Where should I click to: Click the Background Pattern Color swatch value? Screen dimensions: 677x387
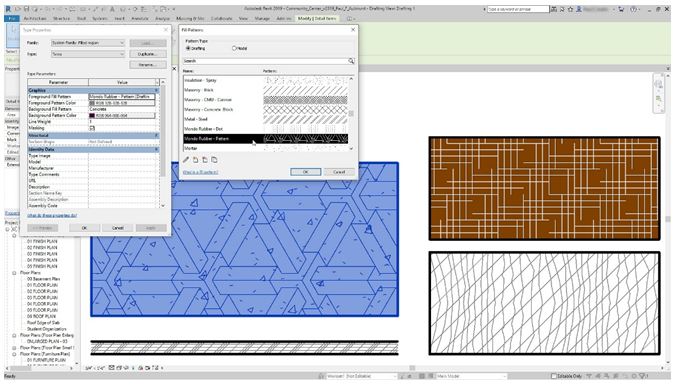[x=122, y=115]
